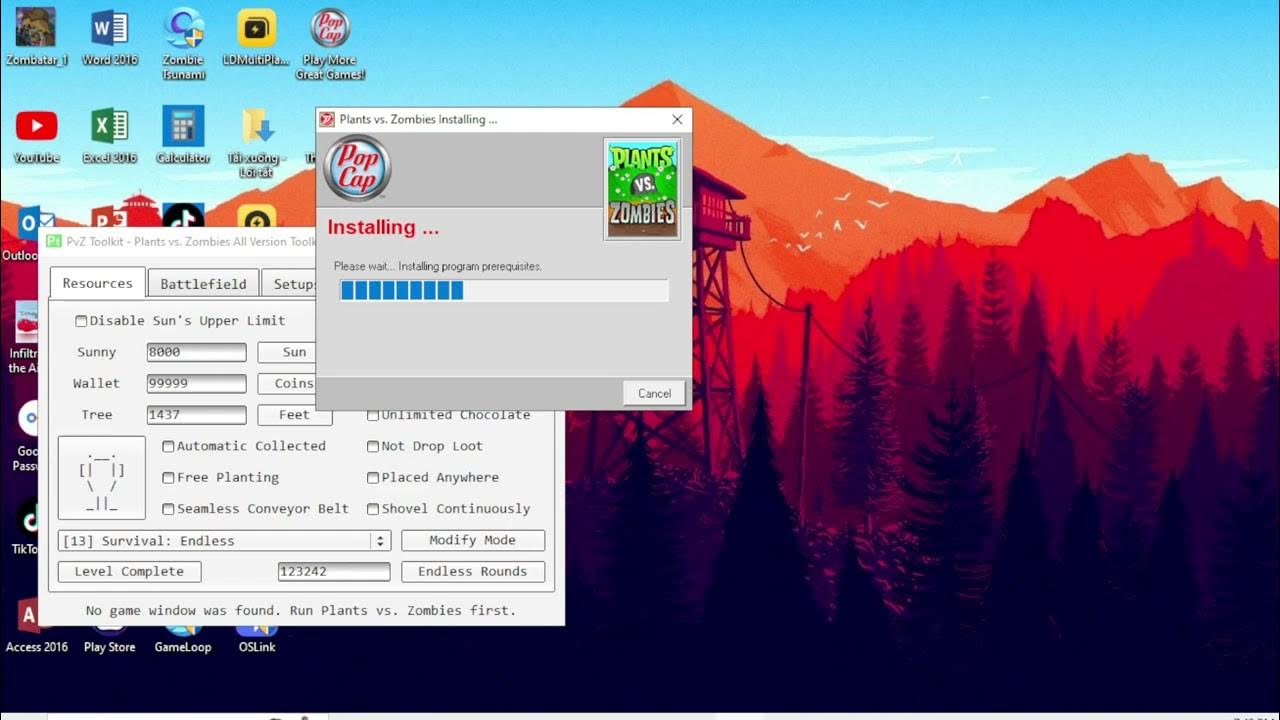Launch Excel 2016 from the desktop
Image resolution: width=1280 pixels, height=720 pixels.
click(x=110, y=135)
